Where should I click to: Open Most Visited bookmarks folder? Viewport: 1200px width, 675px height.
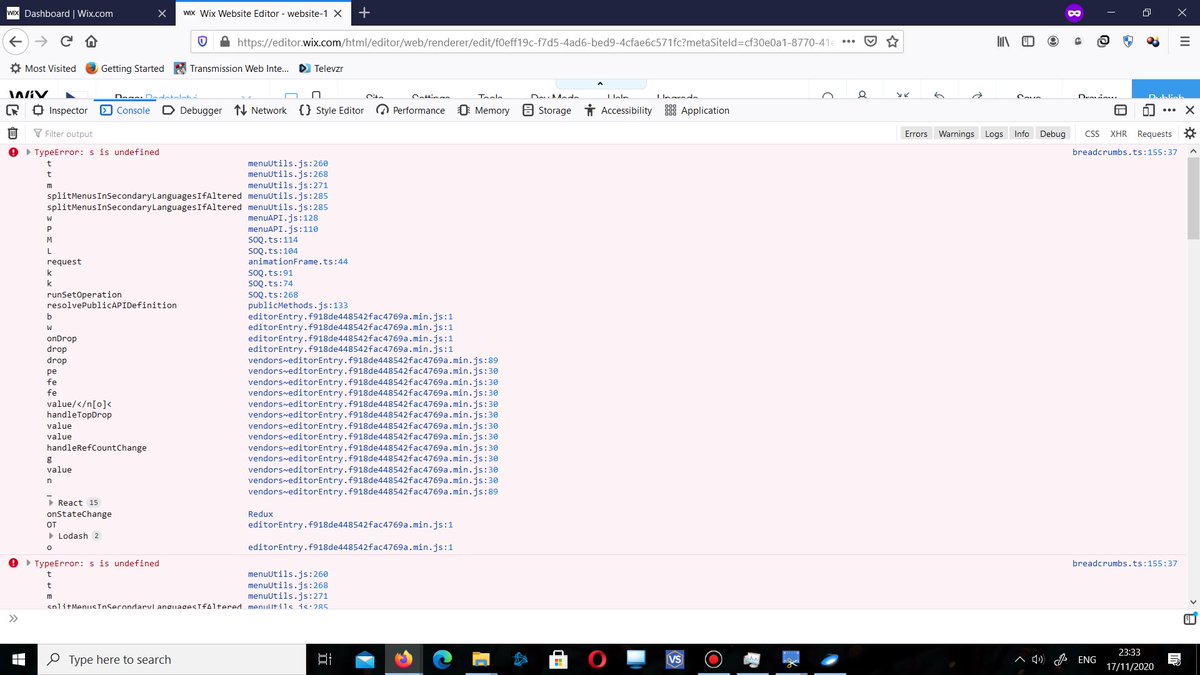click(42, 68)
